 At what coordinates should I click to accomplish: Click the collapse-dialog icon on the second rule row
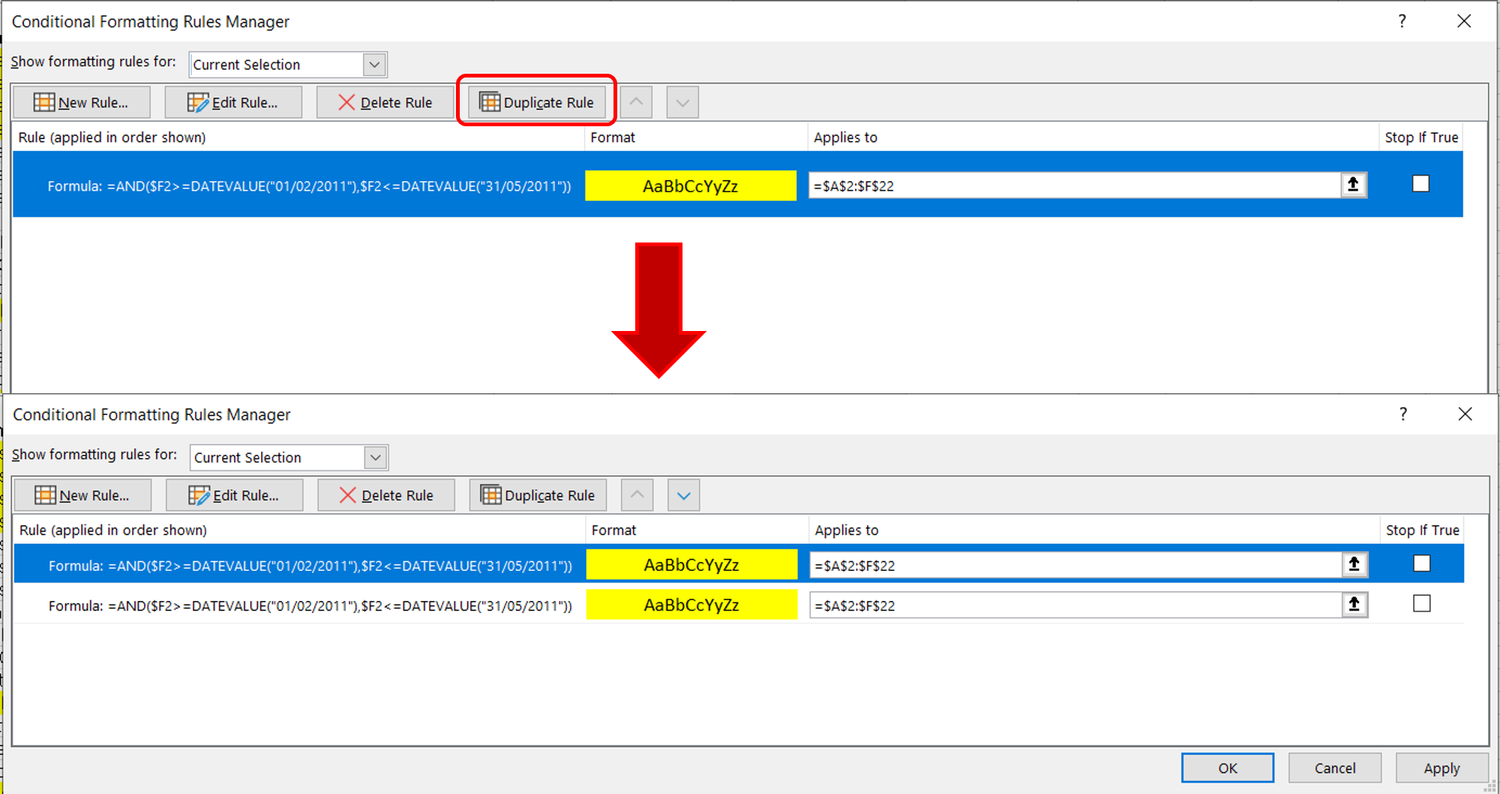tap(1355, 604)
